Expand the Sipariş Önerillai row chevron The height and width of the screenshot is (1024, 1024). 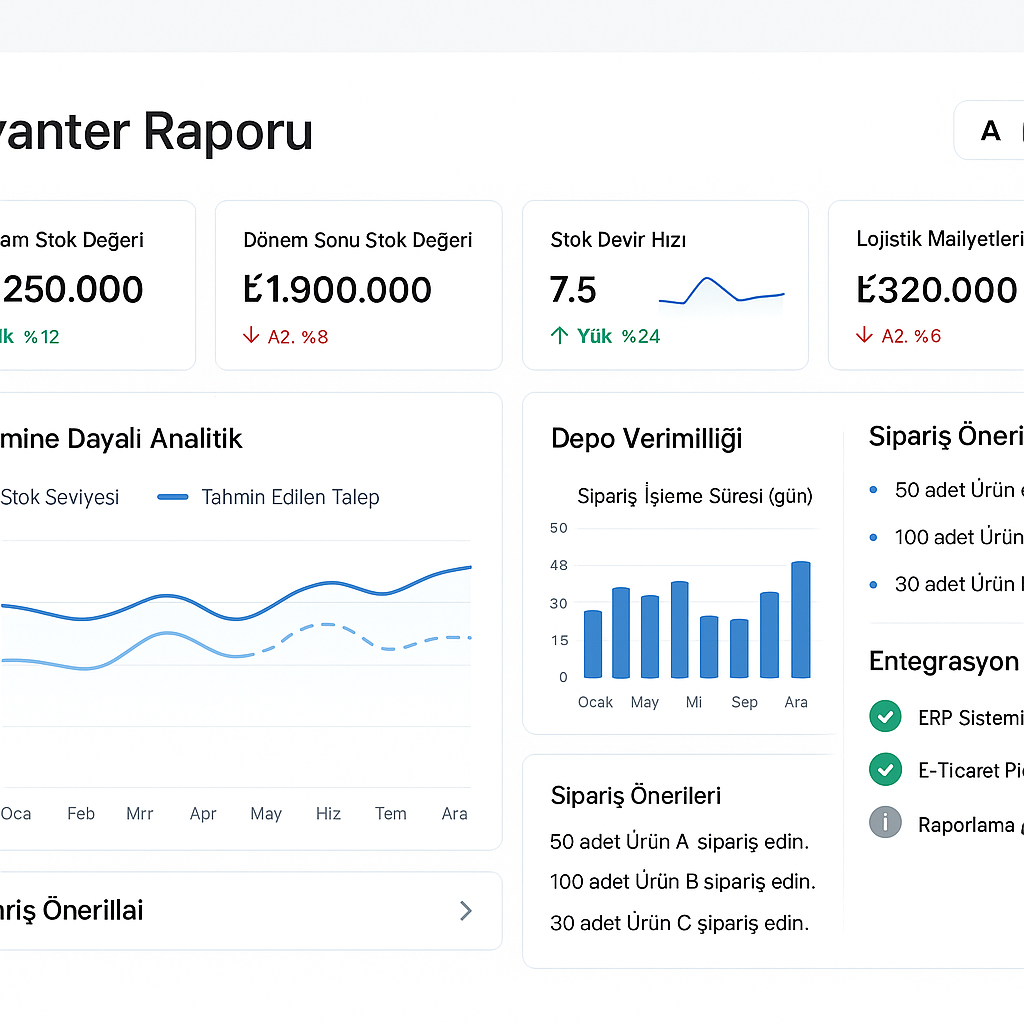pos(465,910)
